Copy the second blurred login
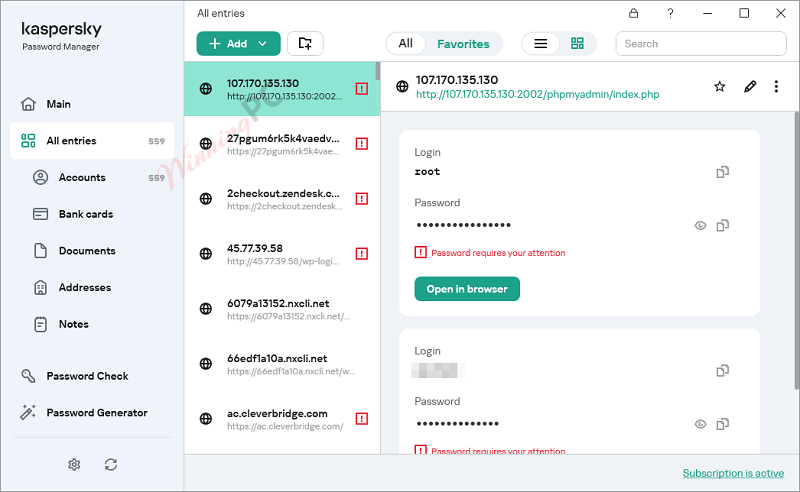 coord(722,371)
